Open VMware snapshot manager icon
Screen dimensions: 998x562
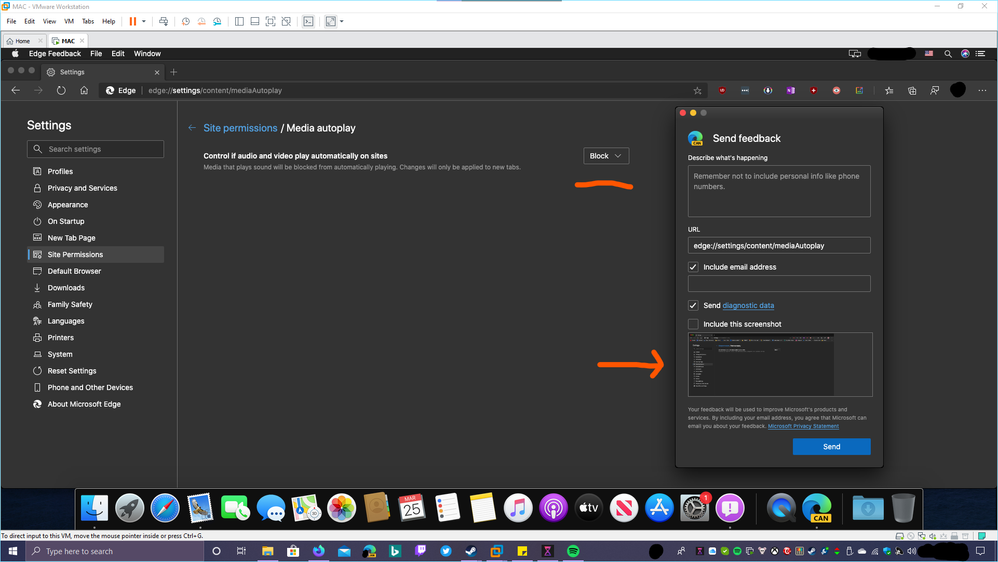tap(217, 21)
